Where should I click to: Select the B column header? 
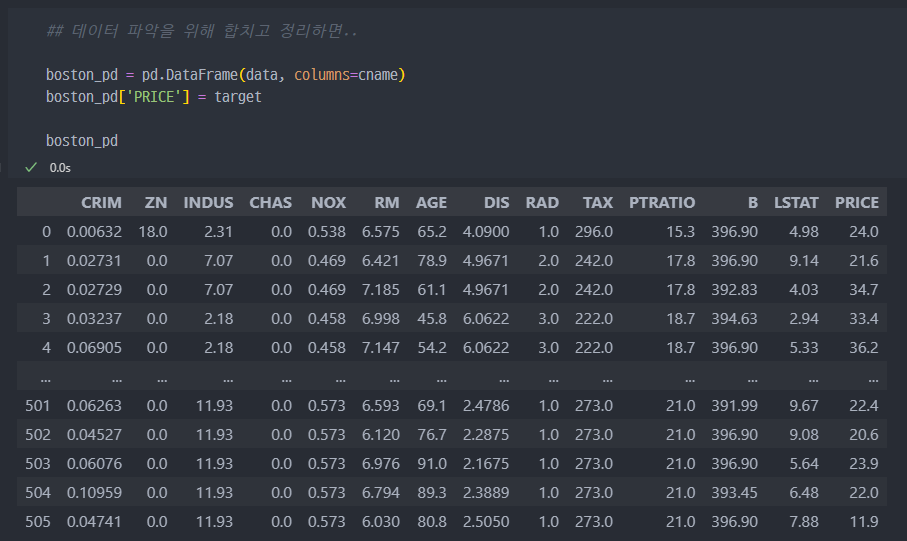point(753,203)
